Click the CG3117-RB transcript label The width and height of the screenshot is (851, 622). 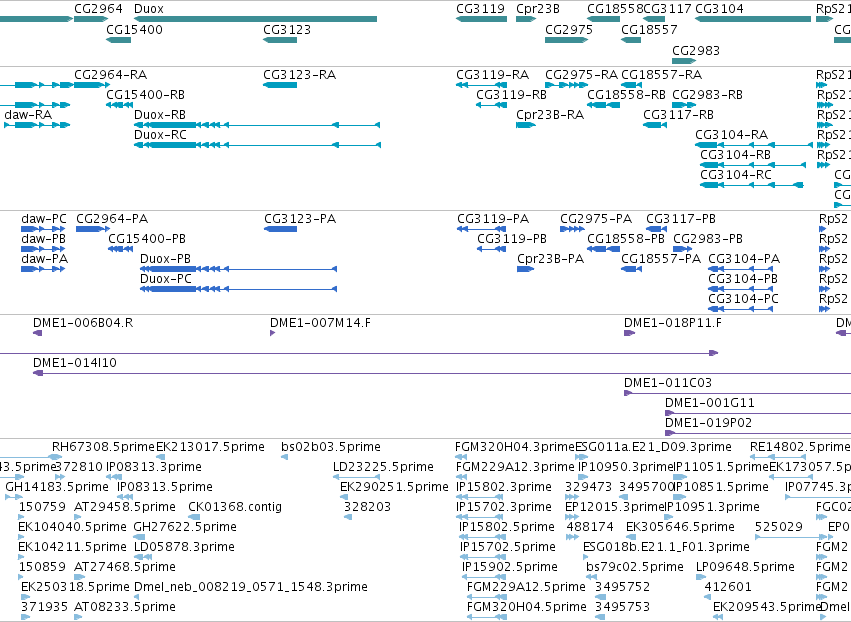[678, 115]
